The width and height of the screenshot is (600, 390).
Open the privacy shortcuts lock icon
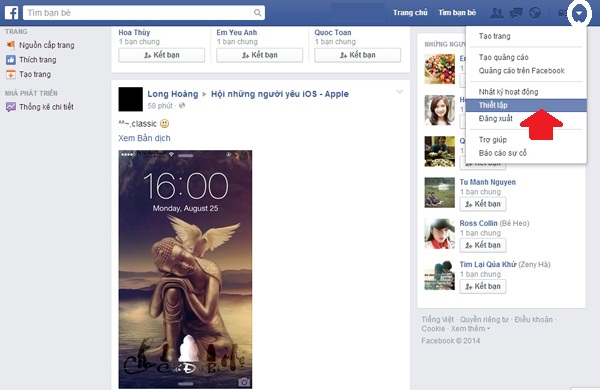tap(562, 13)
